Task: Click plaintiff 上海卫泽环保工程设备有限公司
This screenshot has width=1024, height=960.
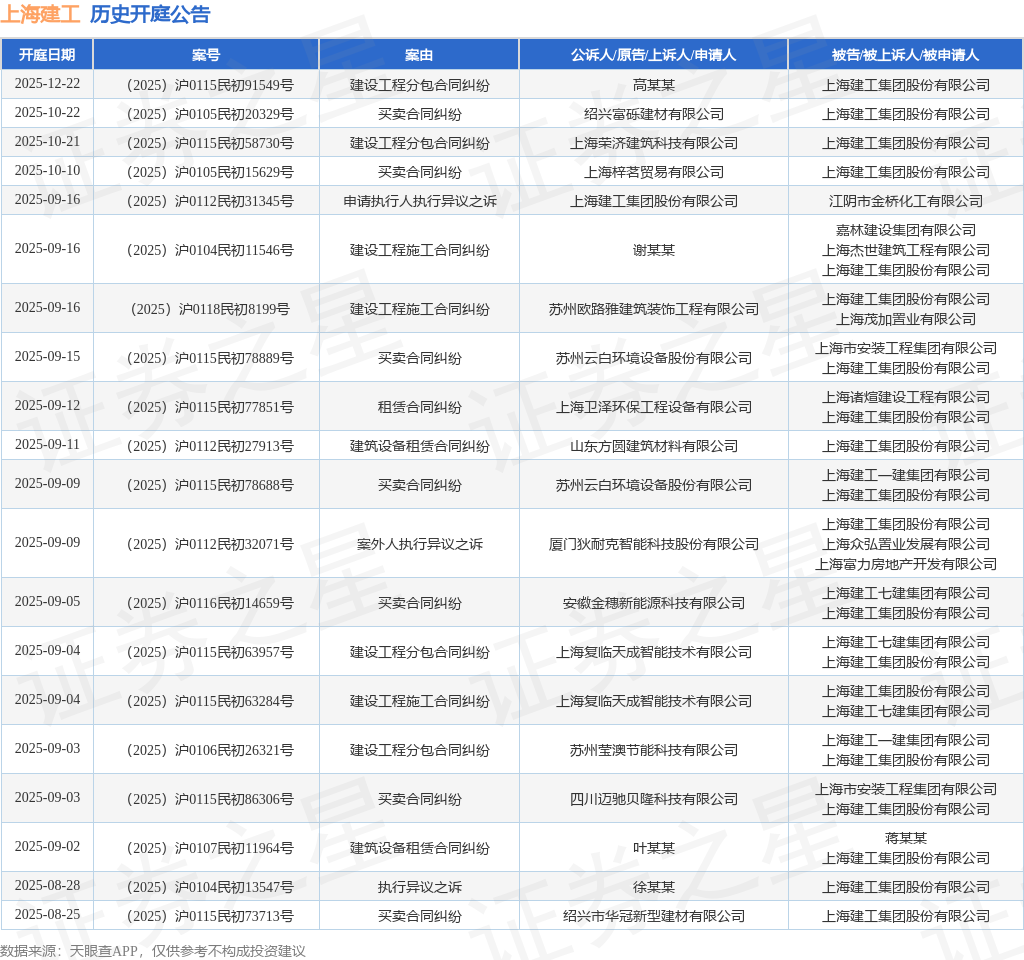Action: tap(653, 407)
